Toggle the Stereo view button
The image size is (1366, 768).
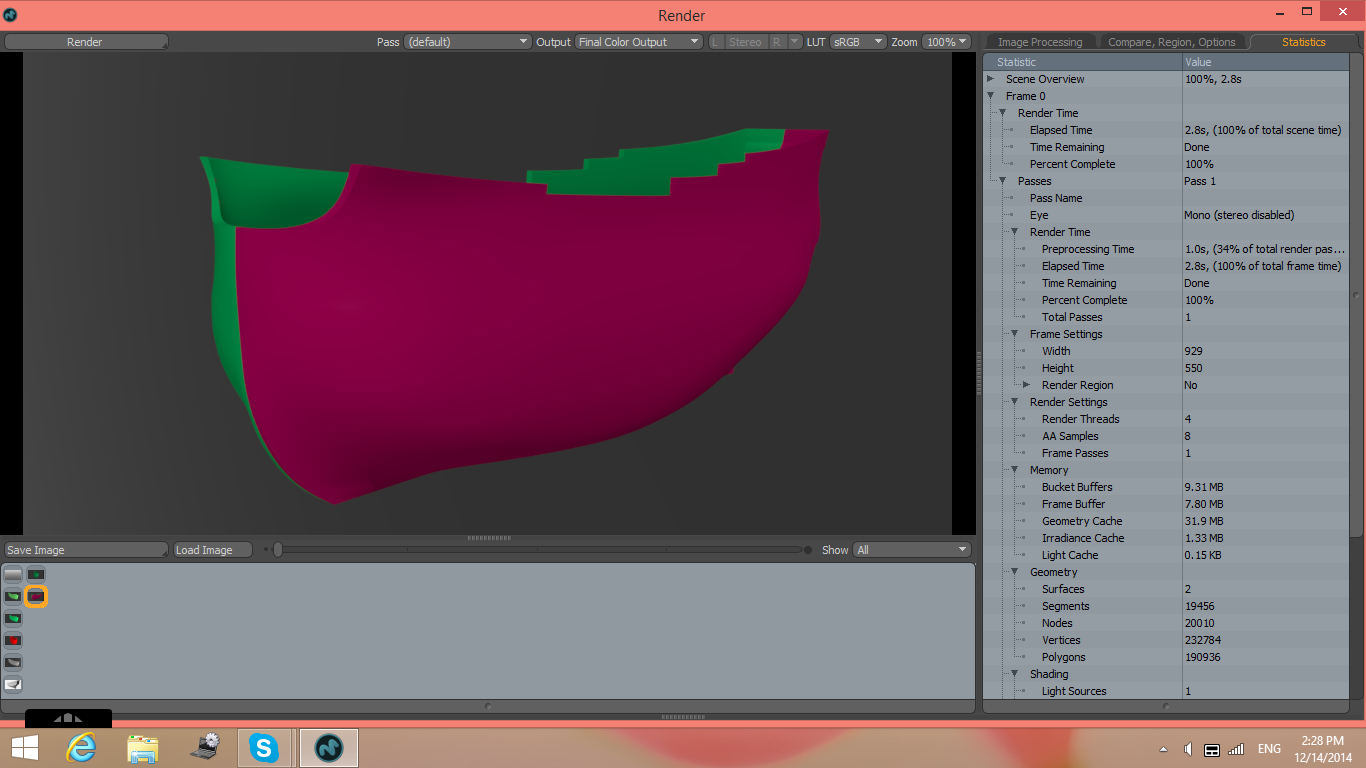(745, 42)
